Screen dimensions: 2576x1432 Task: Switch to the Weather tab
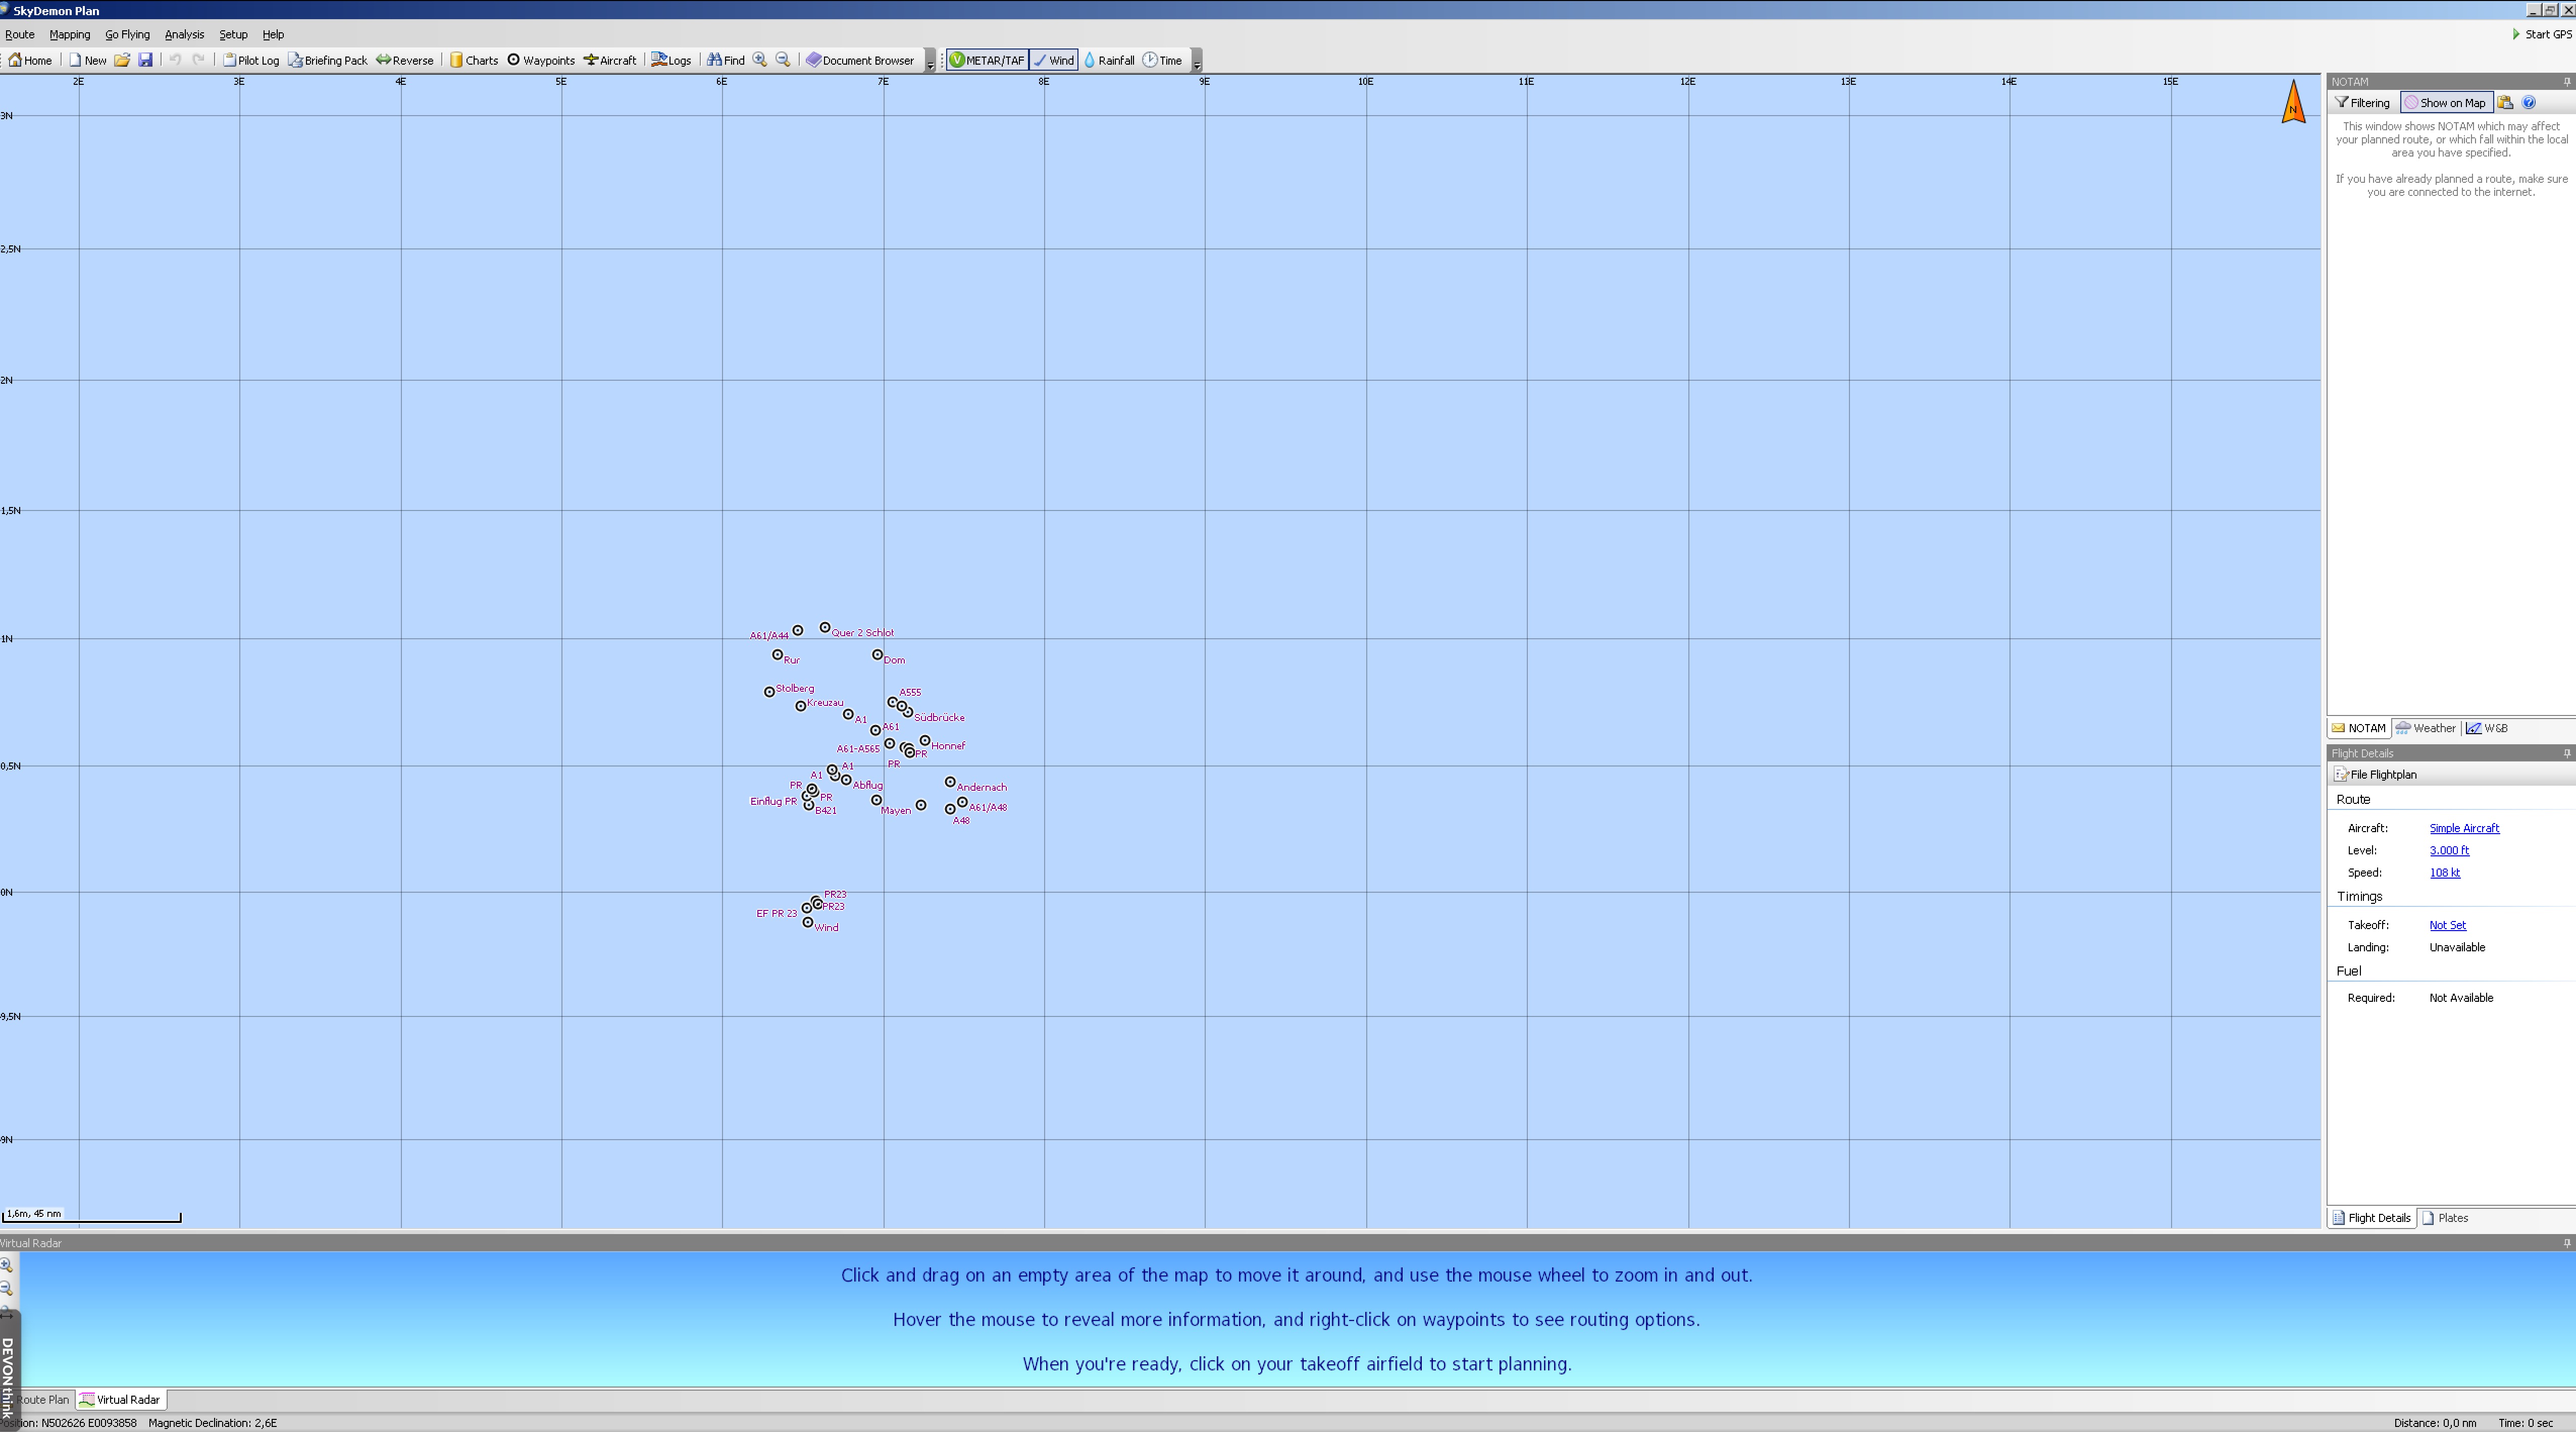pos(2426,728)
